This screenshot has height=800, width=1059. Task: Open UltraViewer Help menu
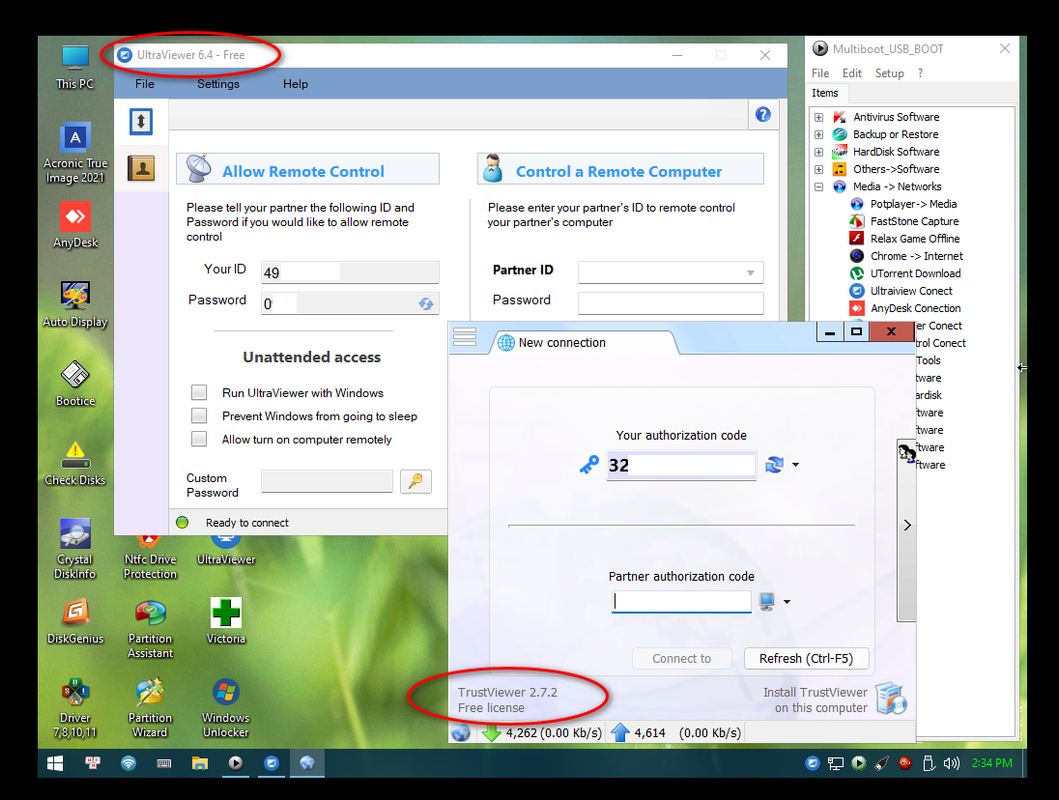pos(295,84)
